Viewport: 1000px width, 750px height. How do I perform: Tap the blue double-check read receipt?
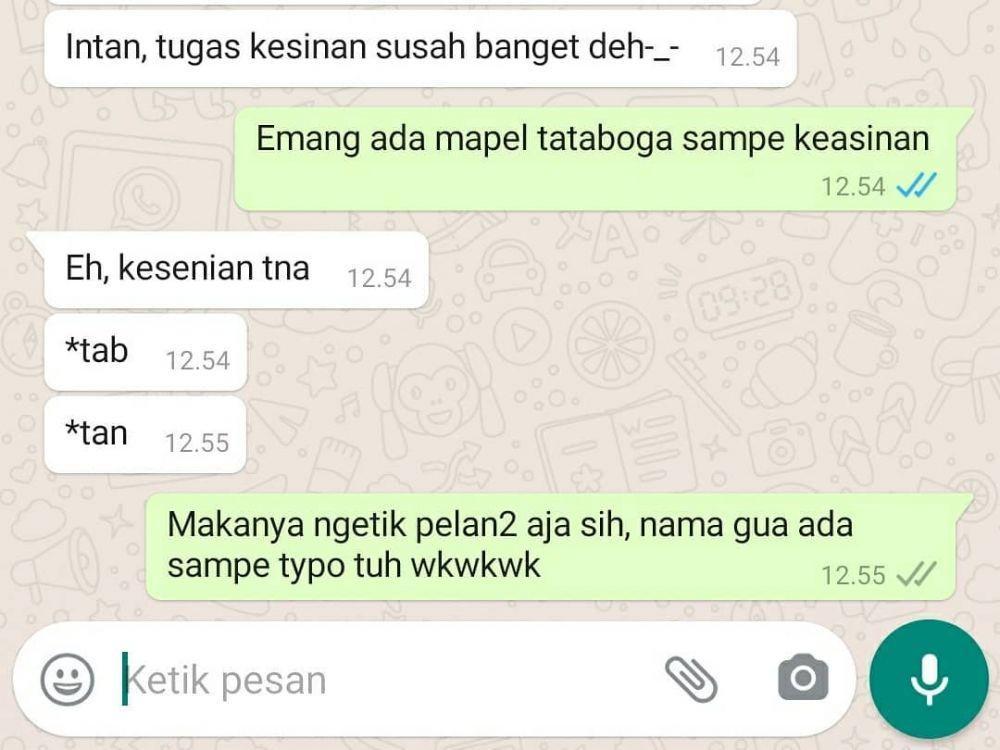pyautogui.click(x=916, y=186)
